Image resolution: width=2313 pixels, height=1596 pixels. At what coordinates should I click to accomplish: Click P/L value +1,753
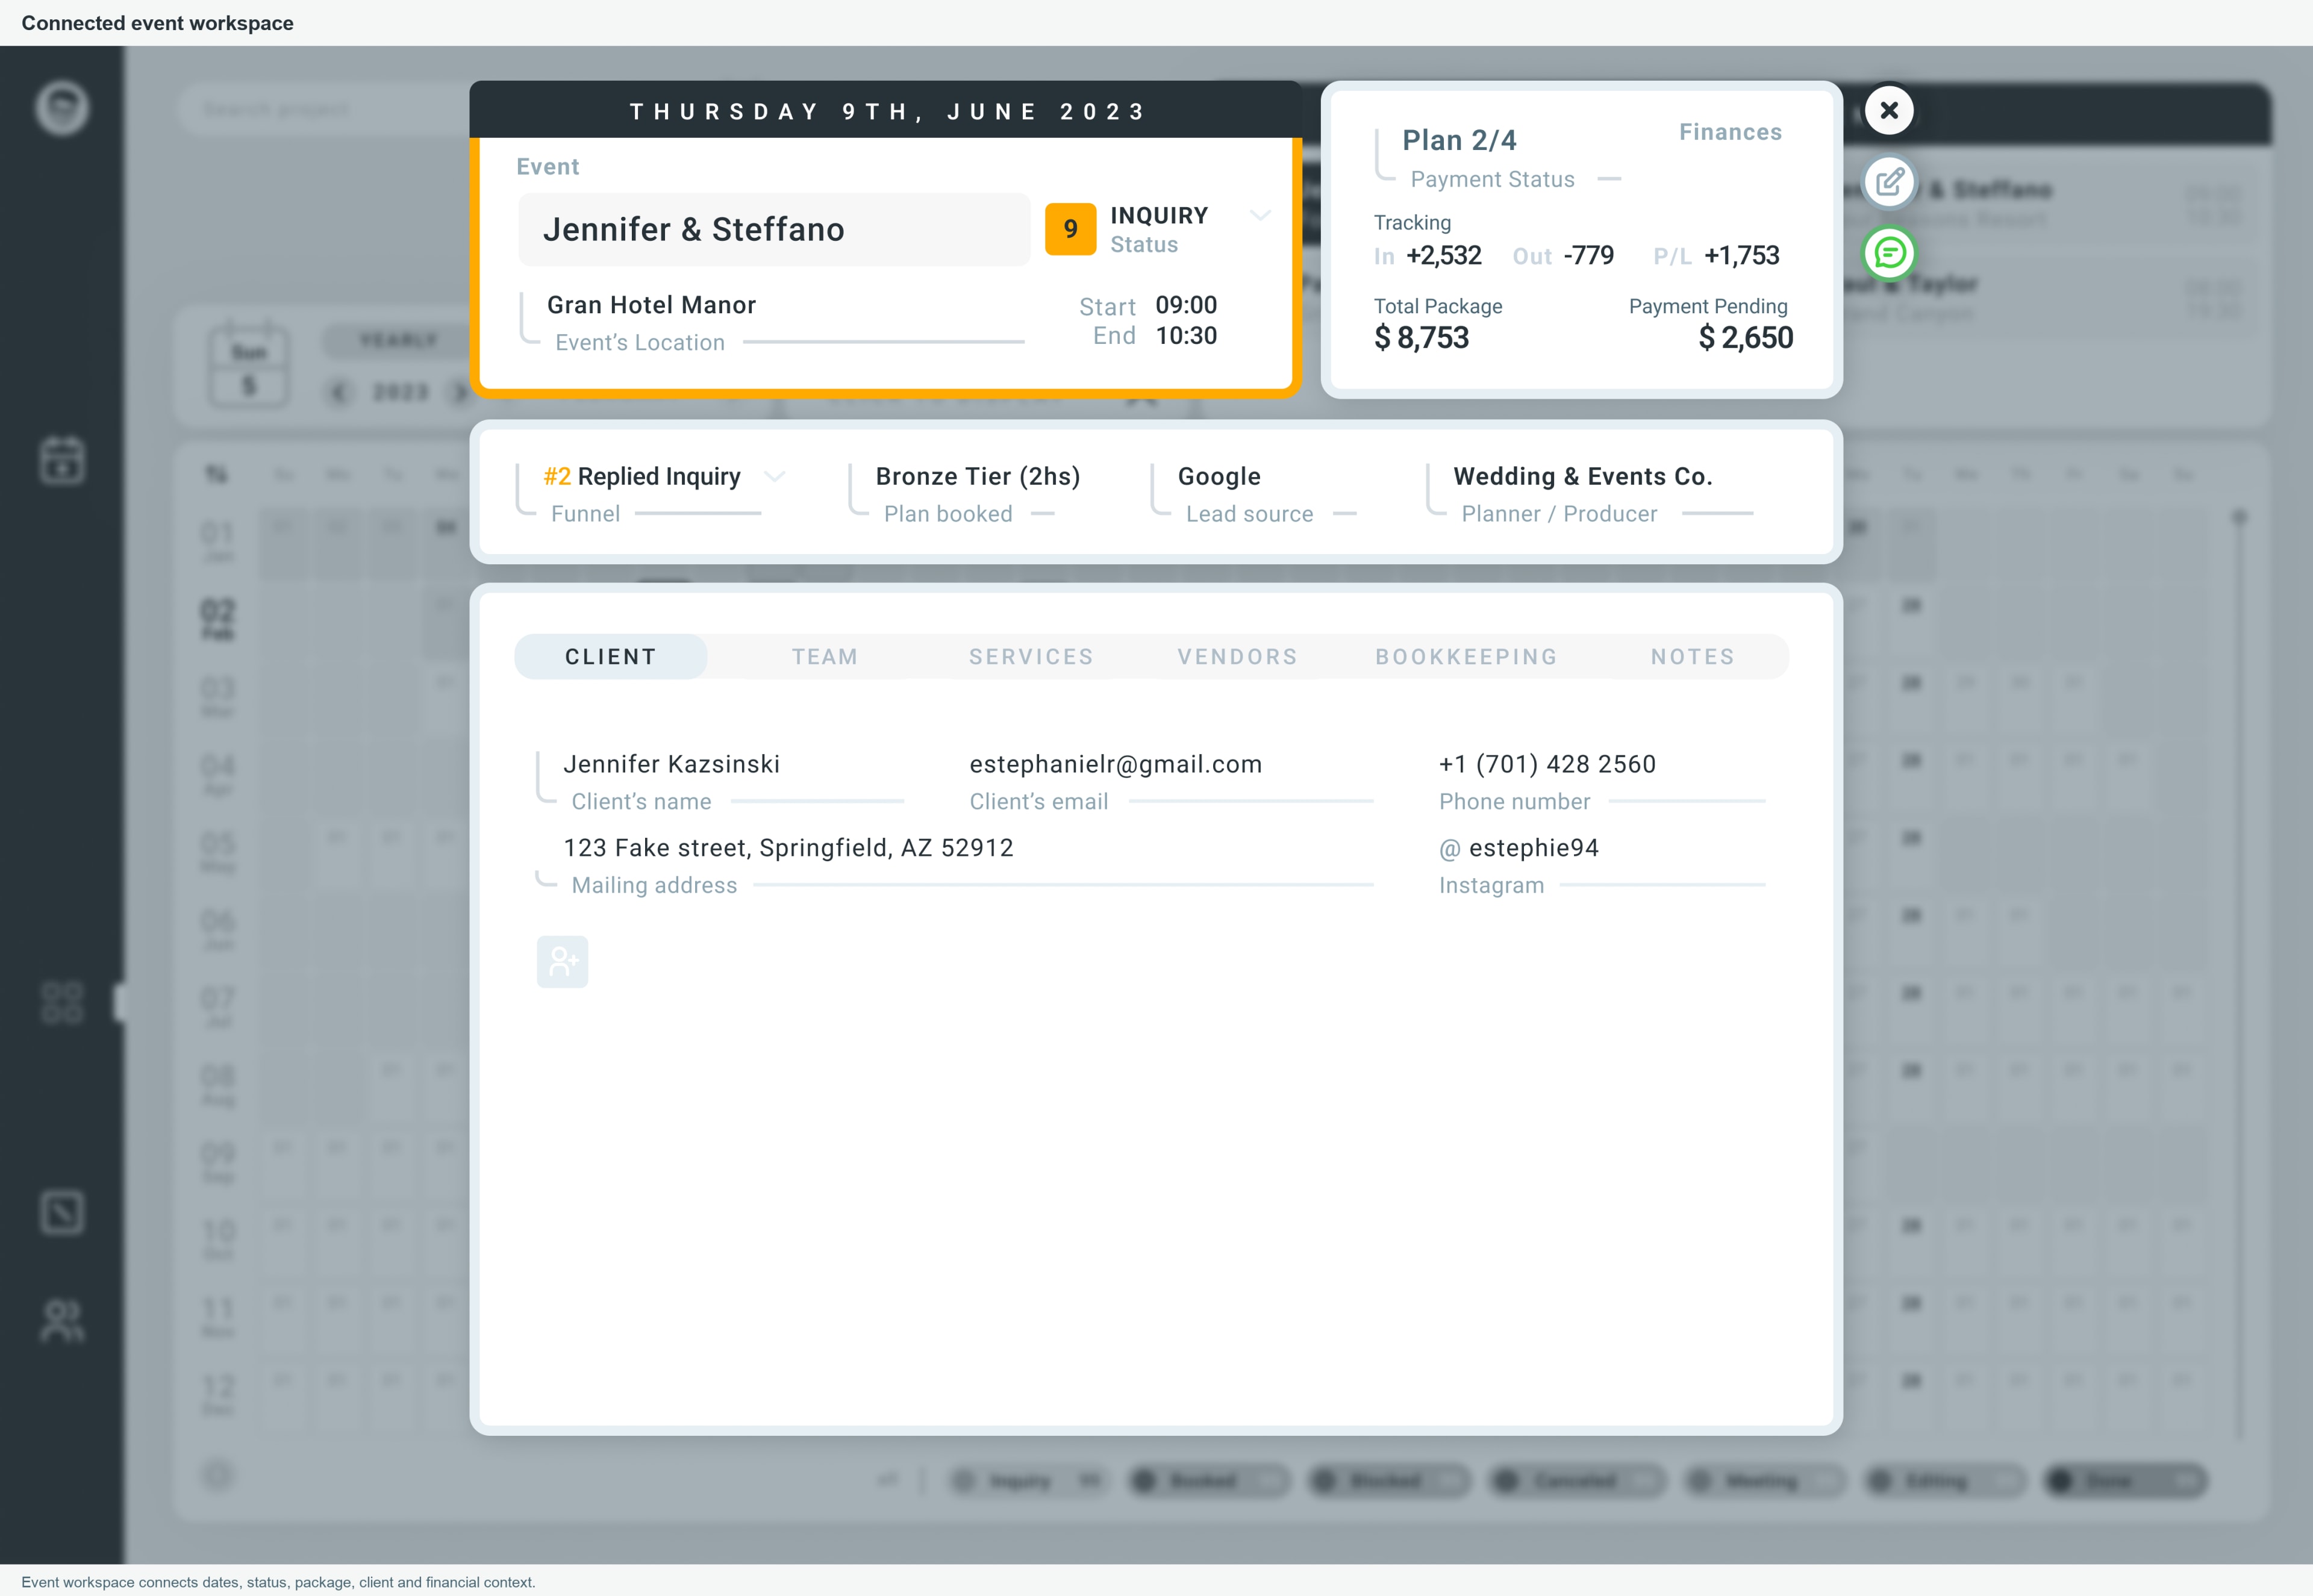pos(1741,255)
